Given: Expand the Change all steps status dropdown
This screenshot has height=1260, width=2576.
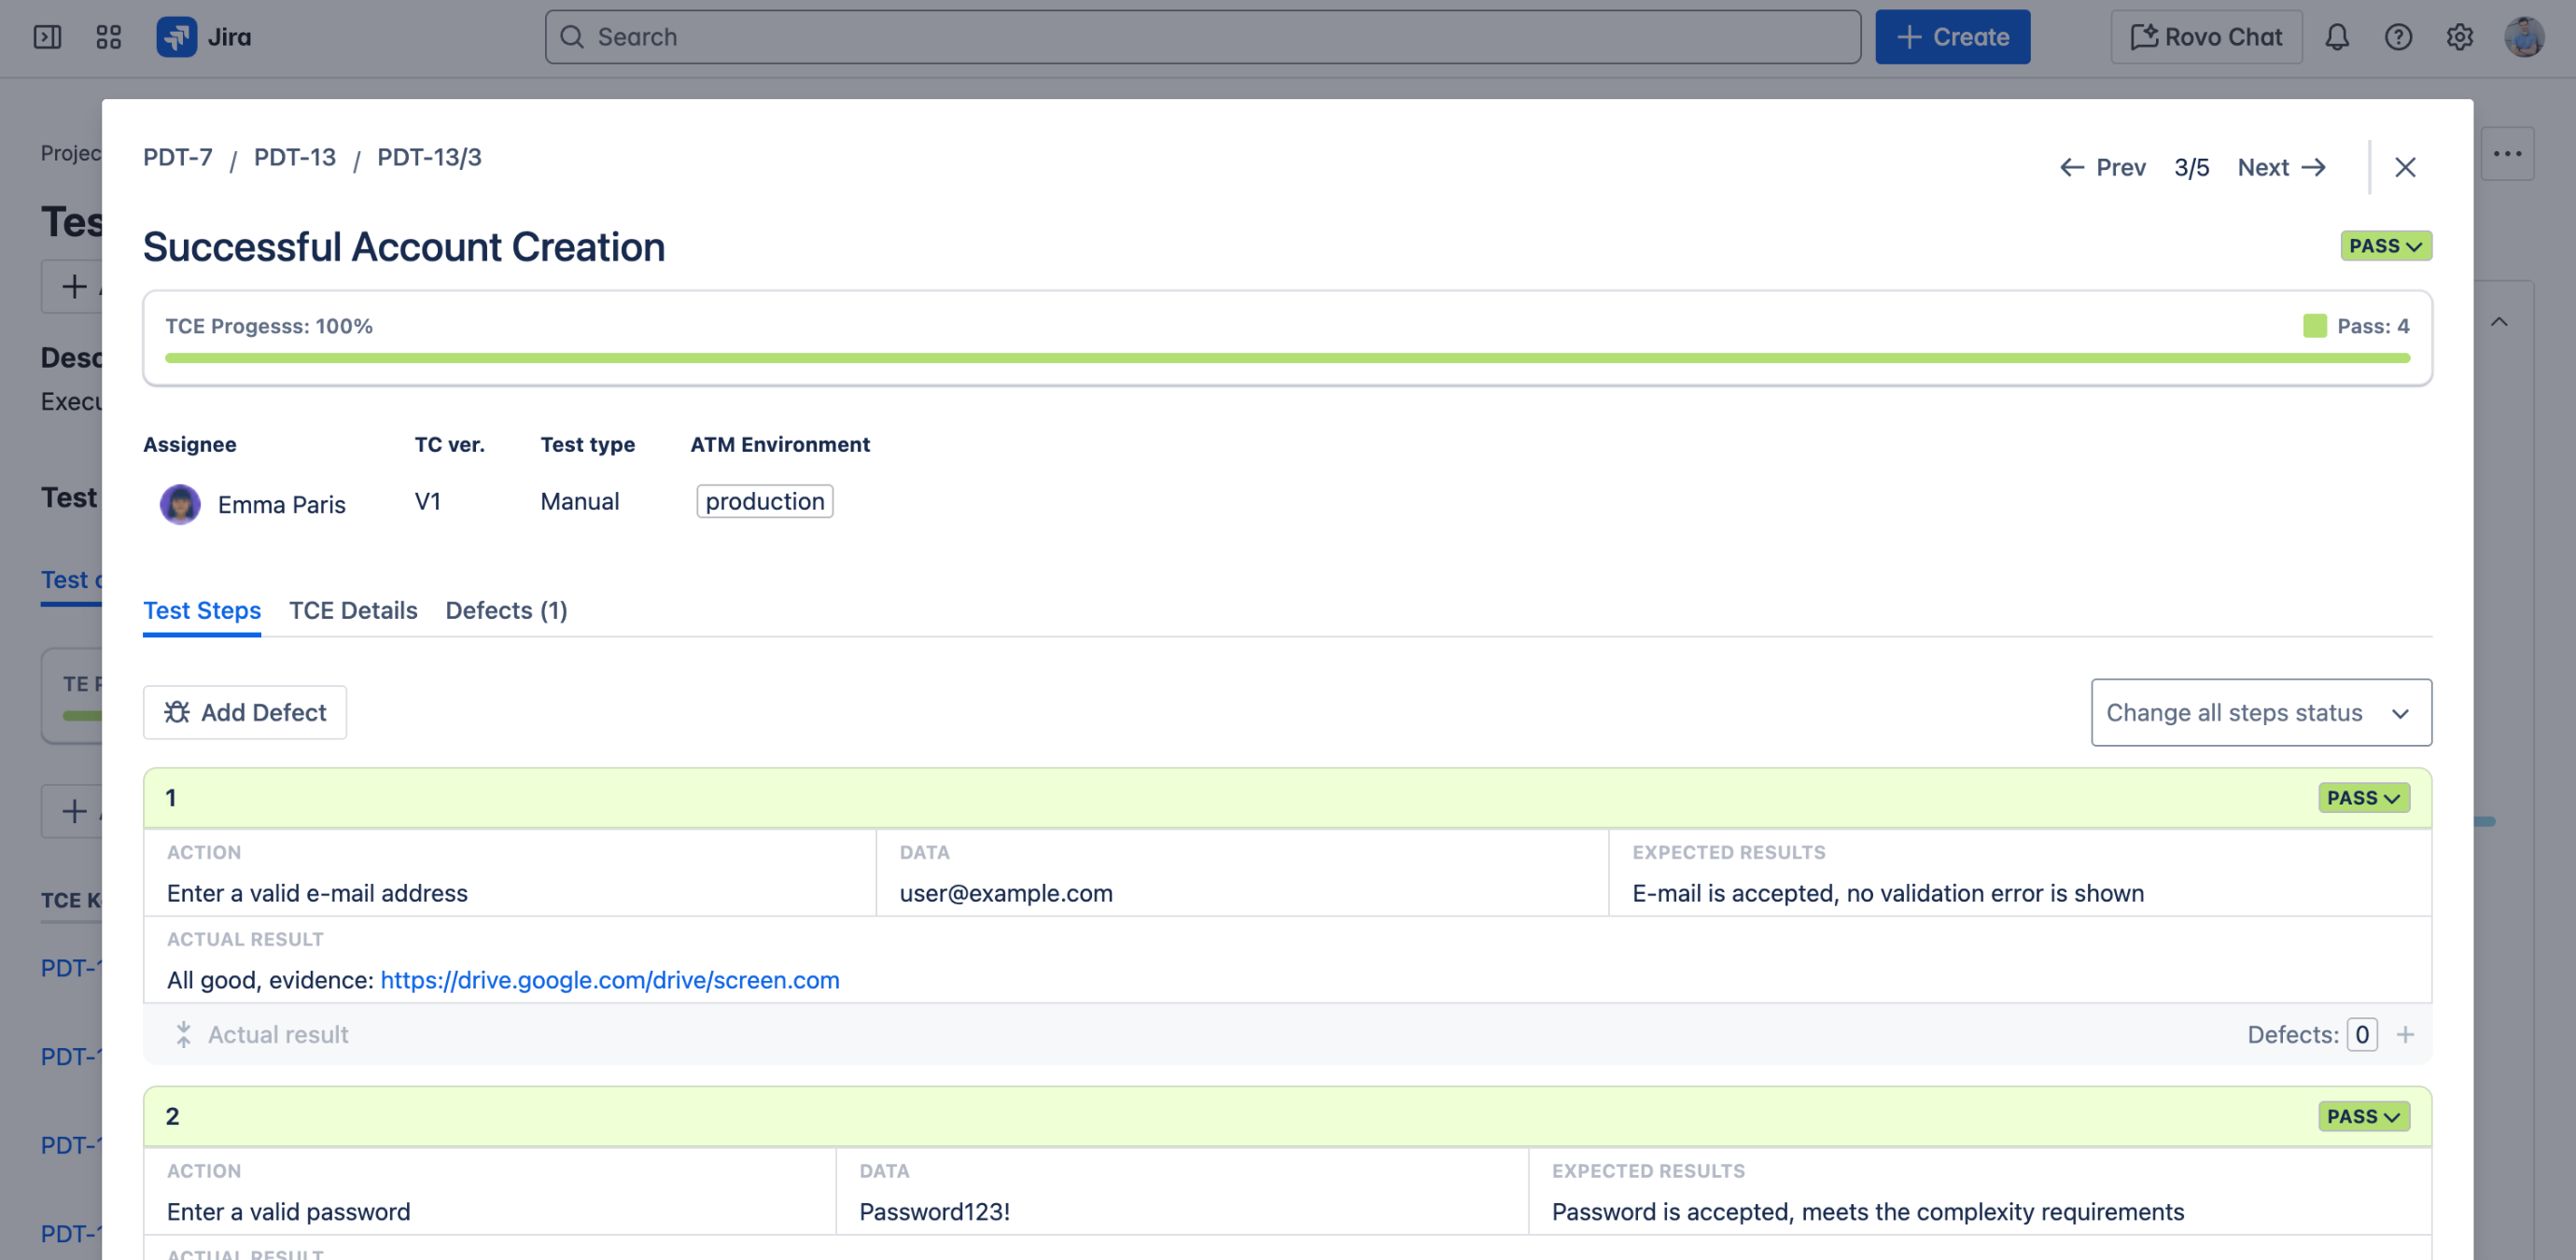Looking at the screenshot, I should tap(2260, 712).
